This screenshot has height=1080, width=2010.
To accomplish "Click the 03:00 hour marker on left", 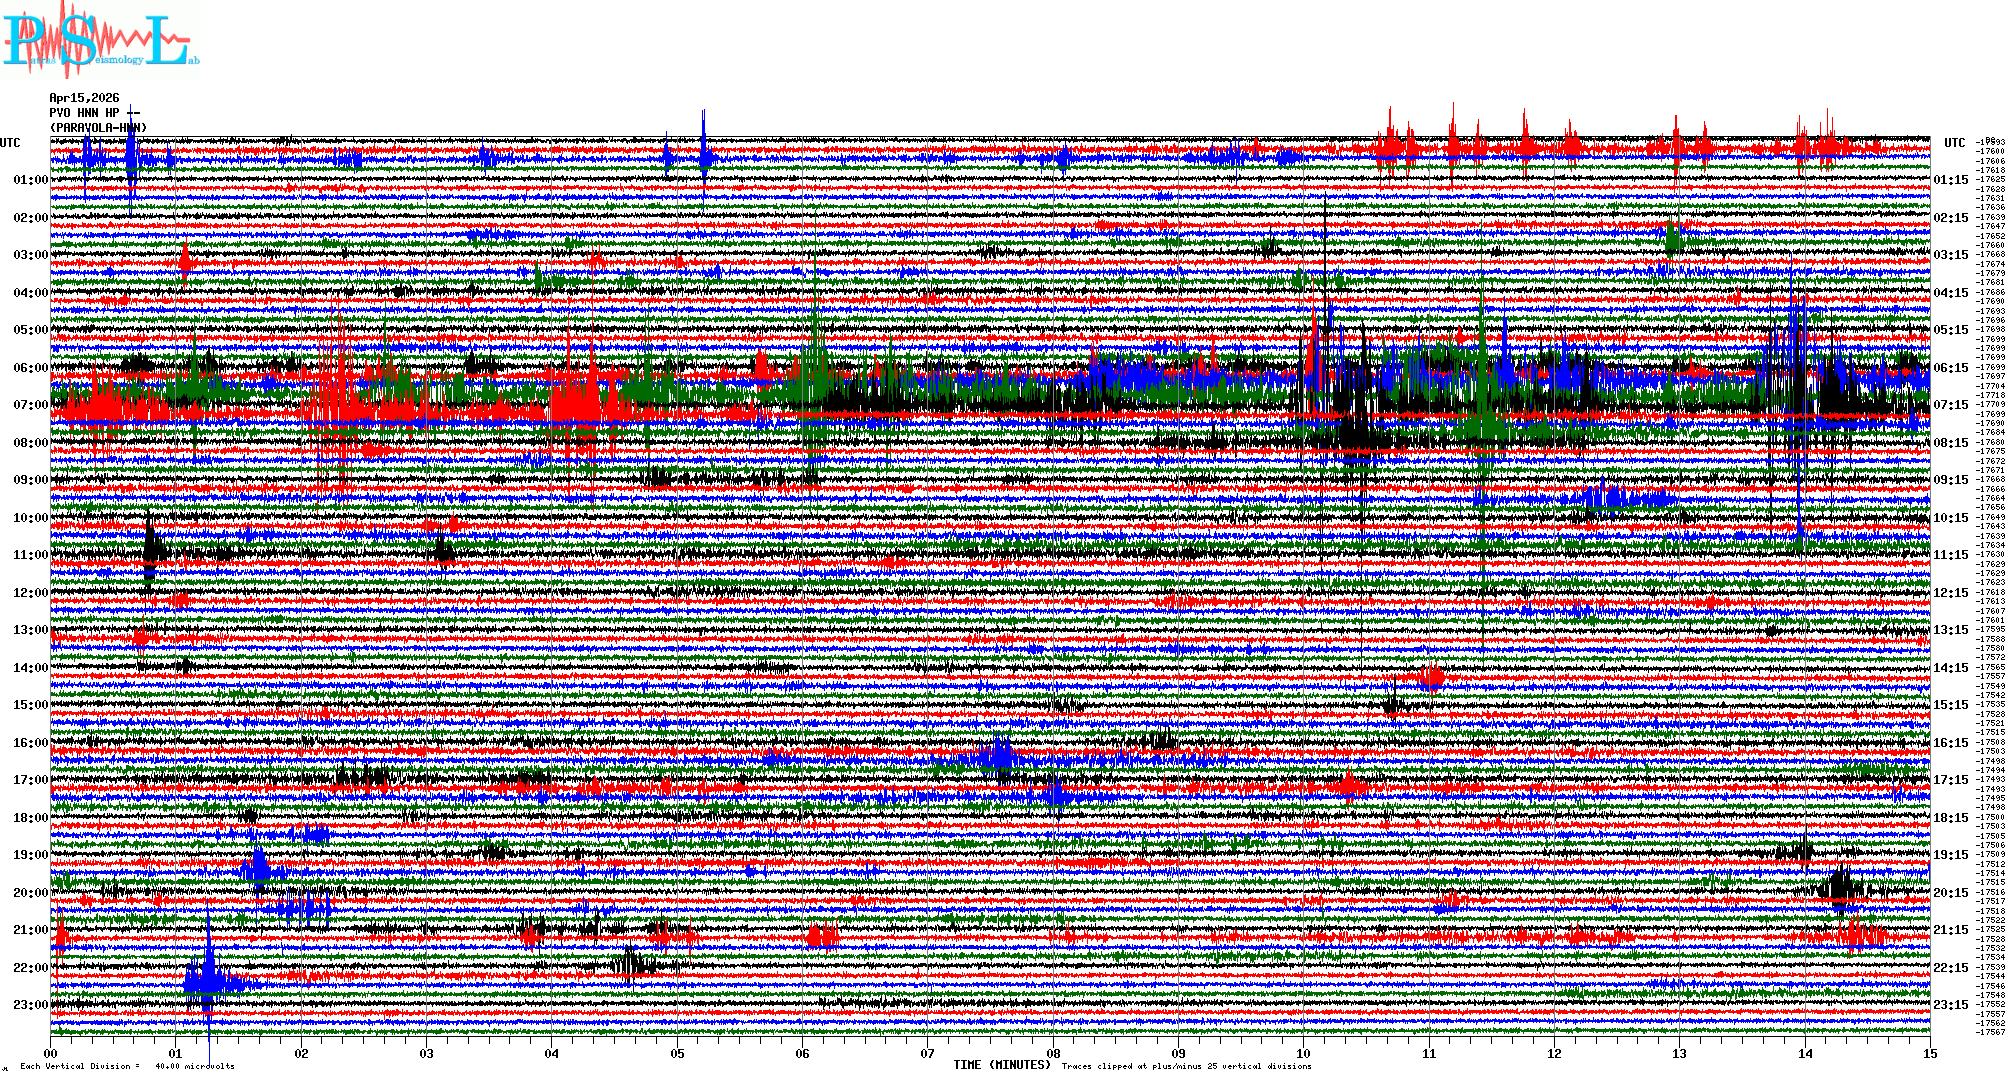I will (x=30, y=255).
